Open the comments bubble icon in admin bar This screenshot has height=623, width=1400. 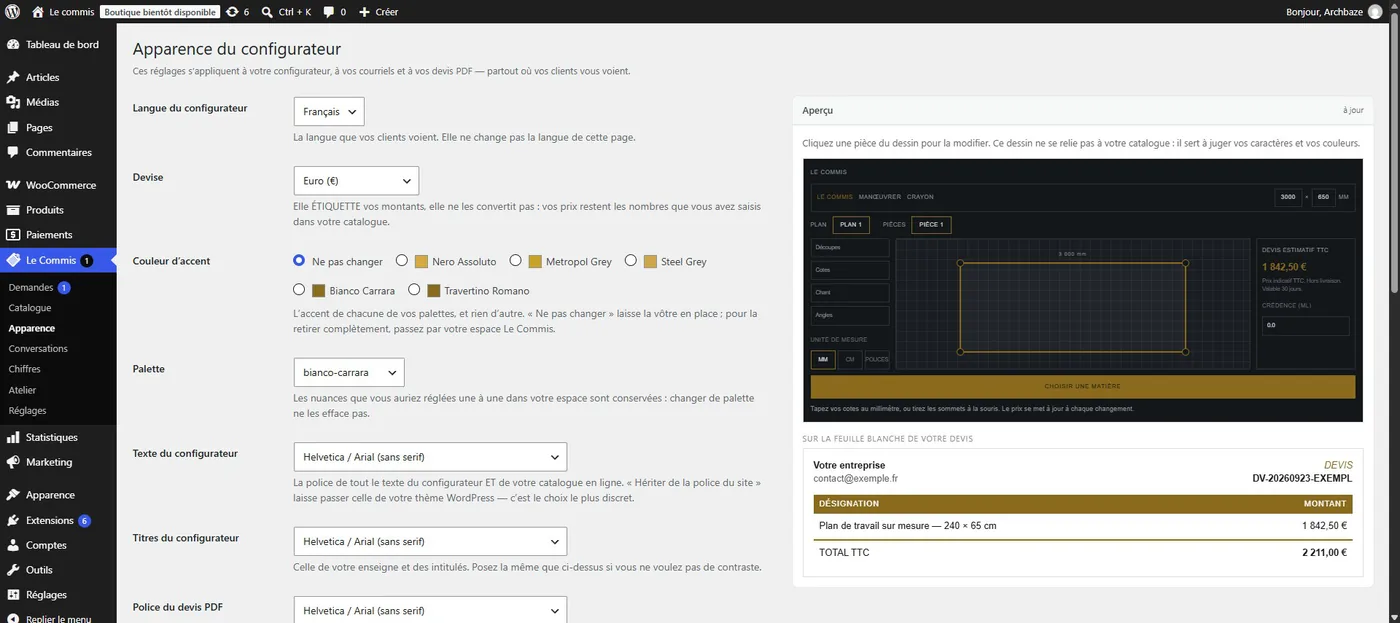[x=328, y=12]
